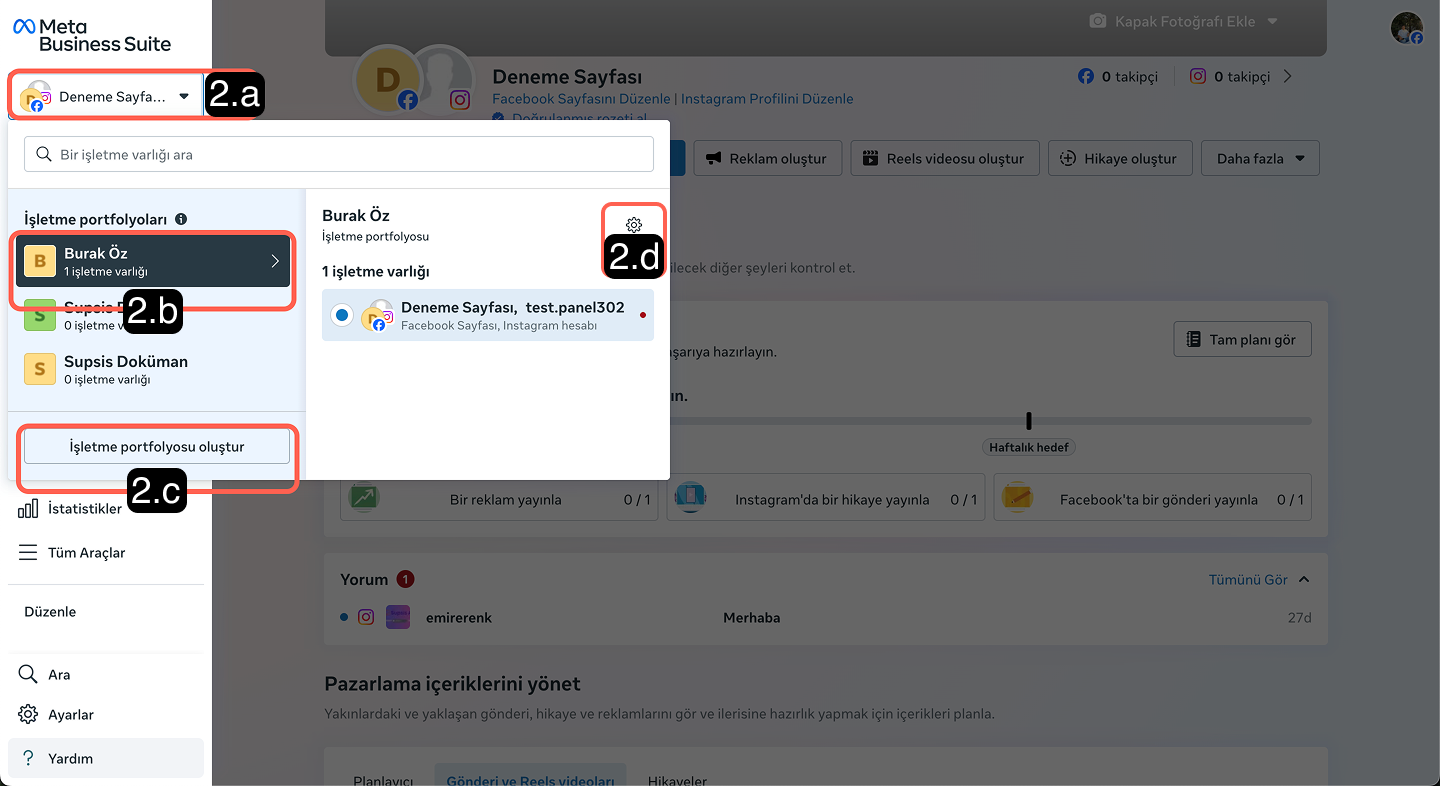The width and height of the screenshot is (1440, 786).
Task: Open Ayarlar from the sidebar
Action: click(70, 715)
